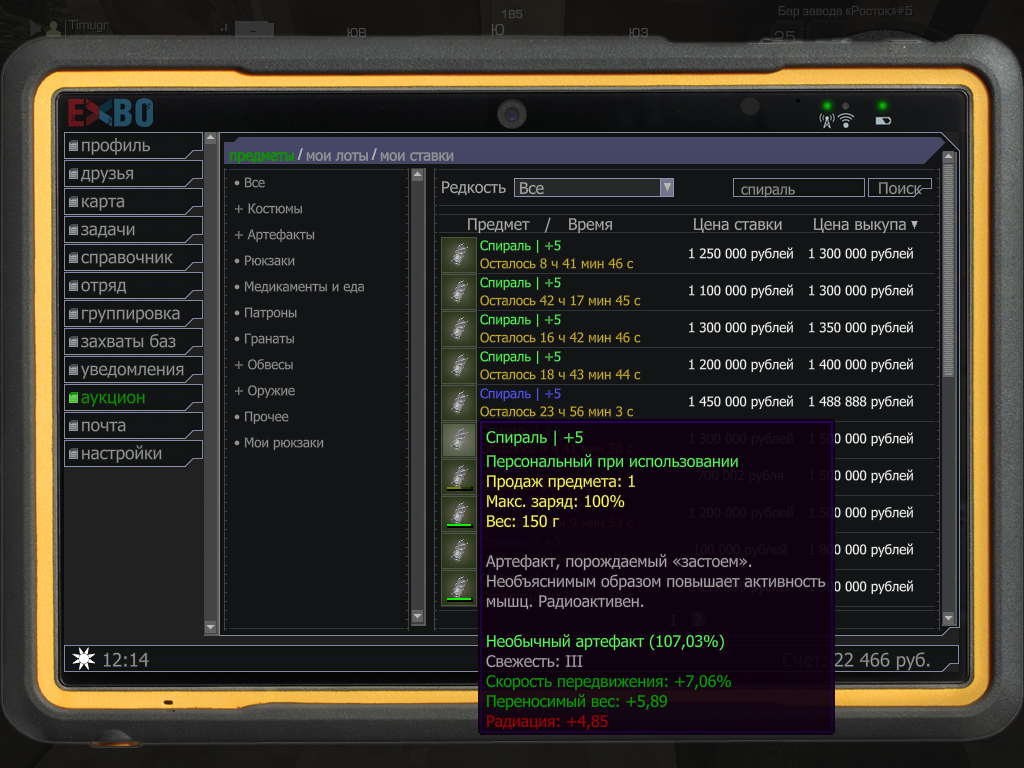Switch to the предметы tab
This screenshot has height=768, width=1024.
click(x=261, y=156)
